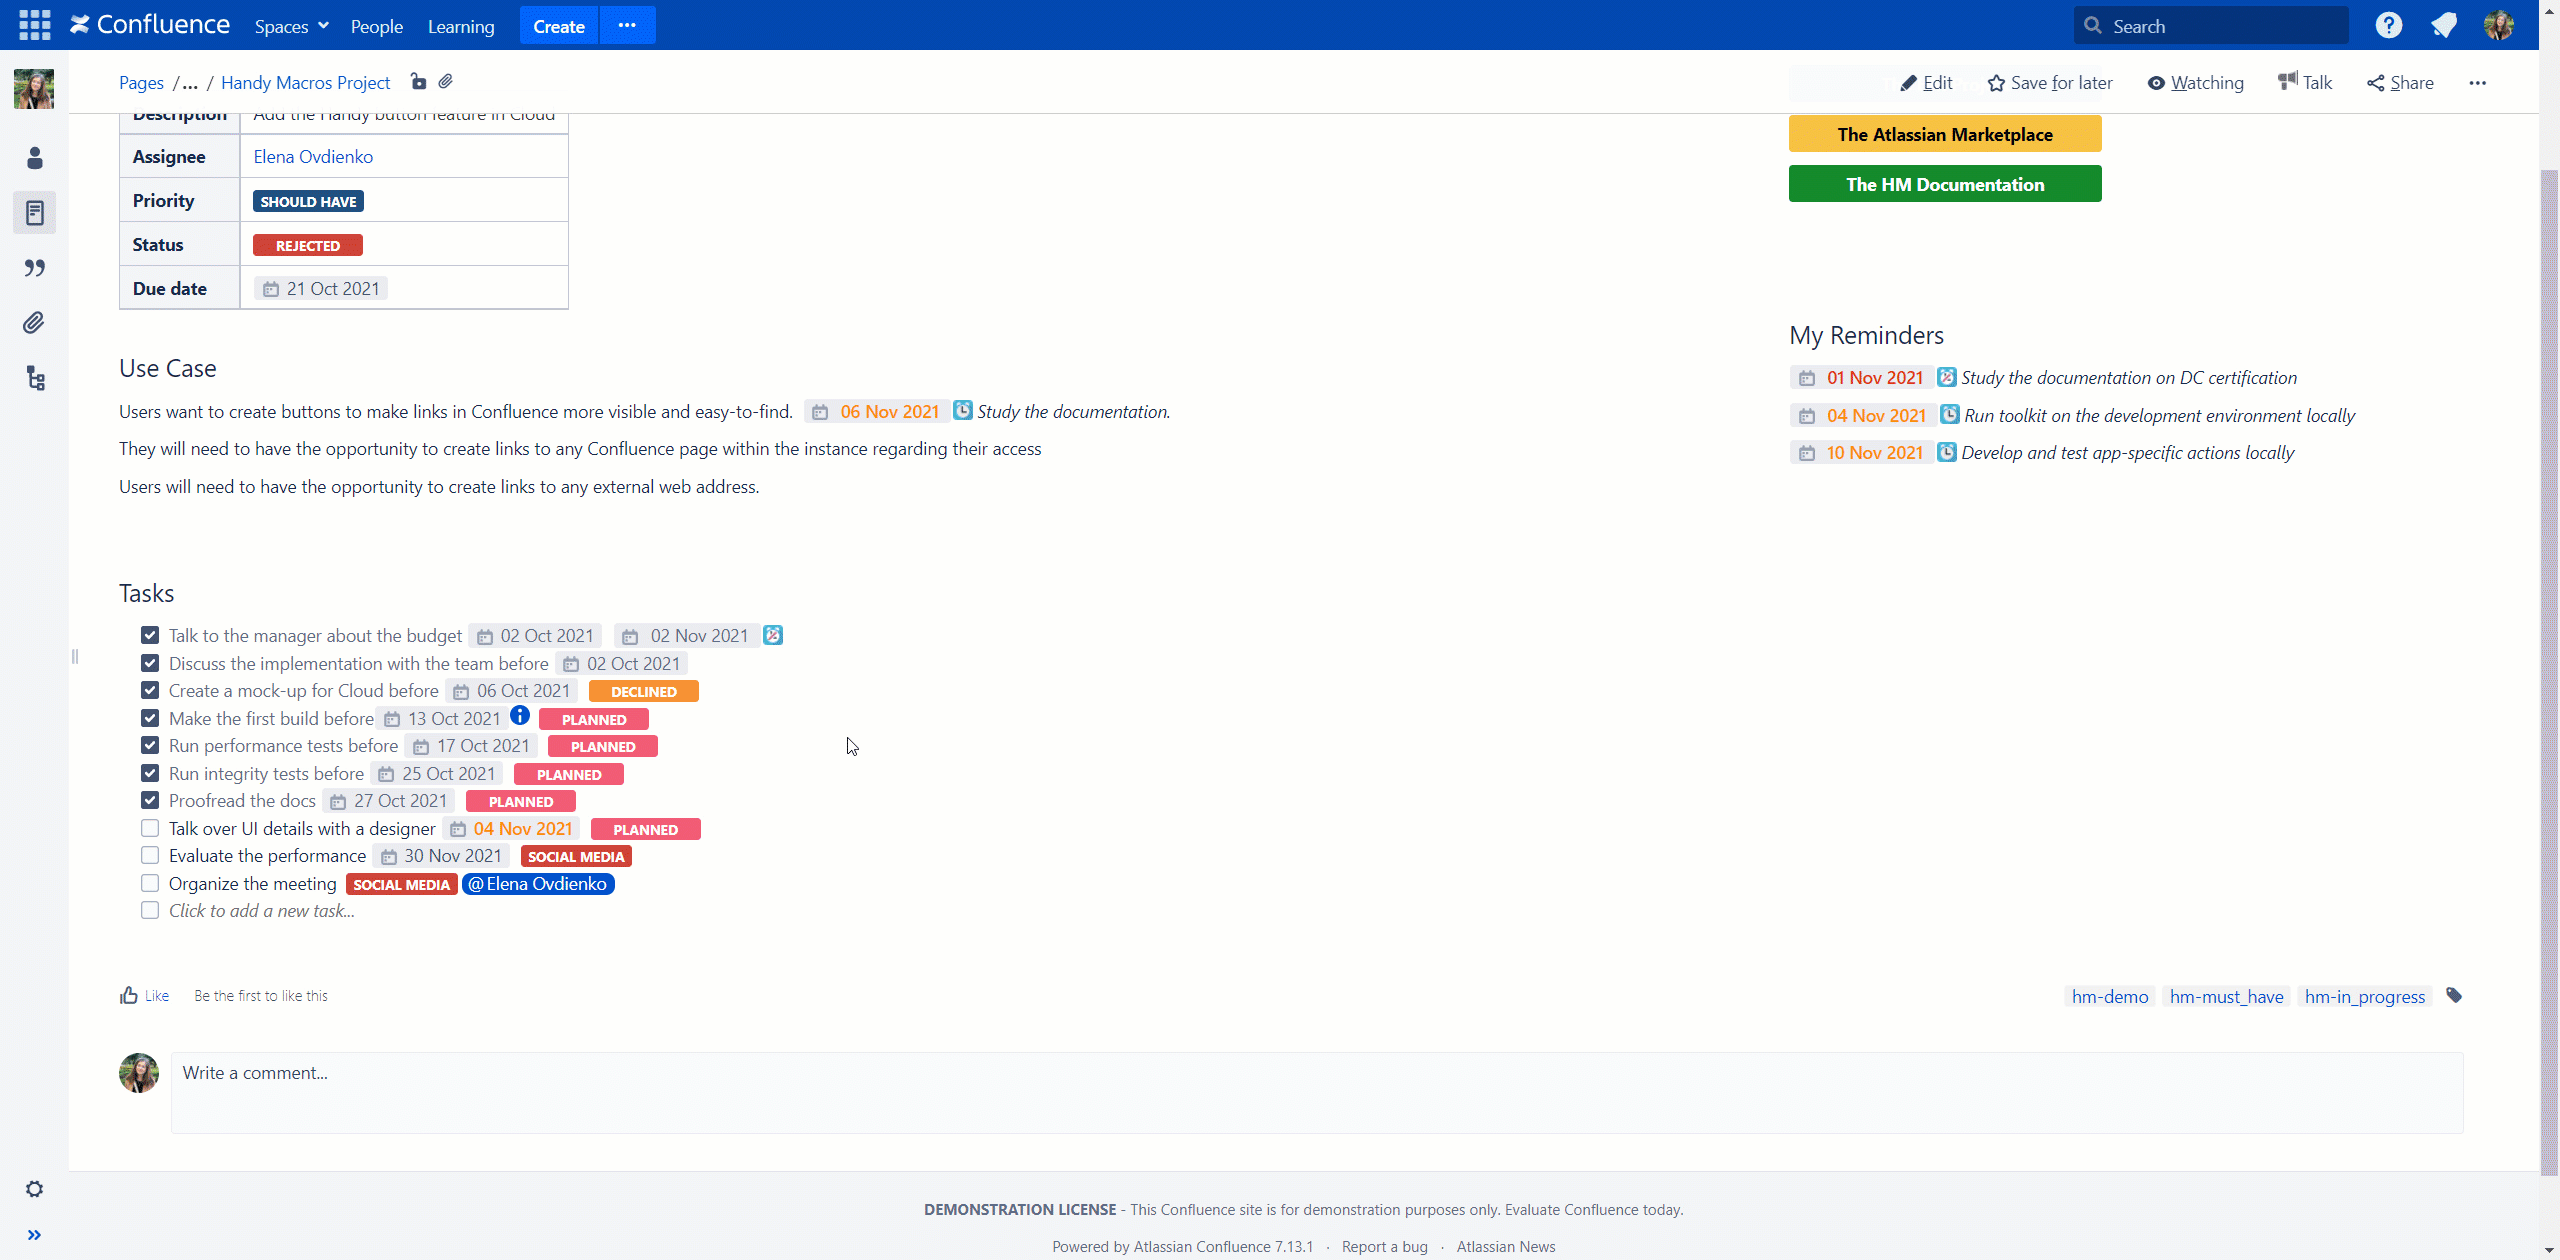The height and width of the screenshot is (1260, 2560).
Task: Open the attachments paperclip in breadcrumbs
Action: 446,82
